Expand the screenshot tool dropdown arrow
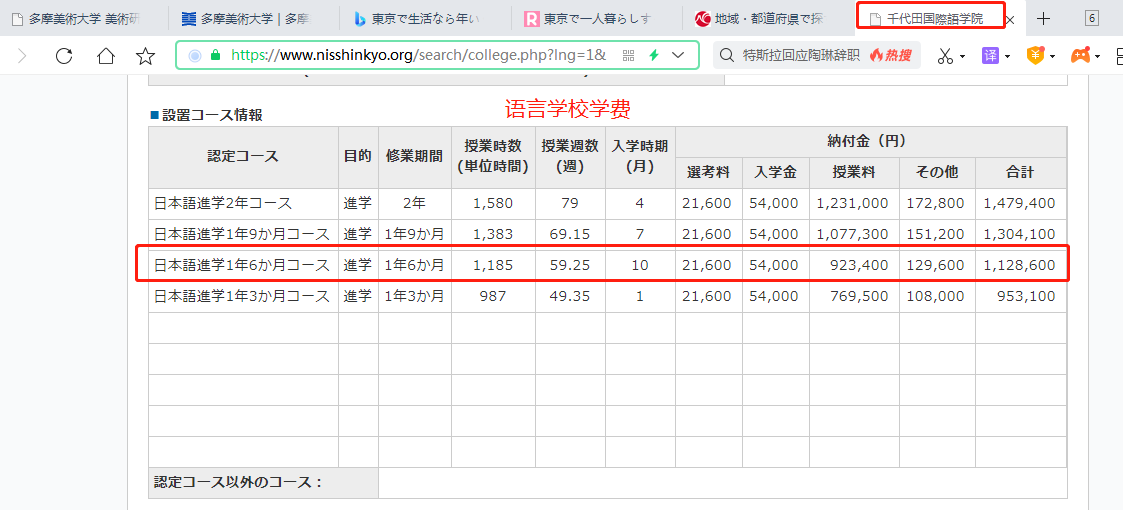 (963, 57)
